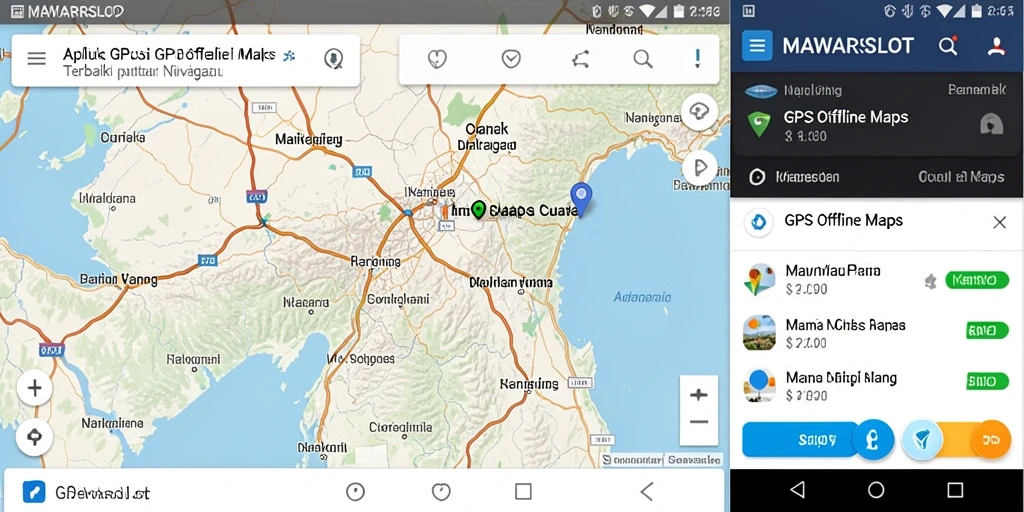Click the round plus button at map left

[x=35, y=389]
